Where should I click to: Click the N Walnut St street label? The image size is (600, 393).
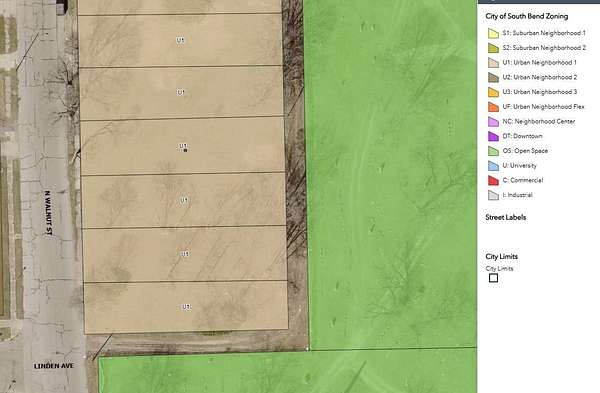48,213
